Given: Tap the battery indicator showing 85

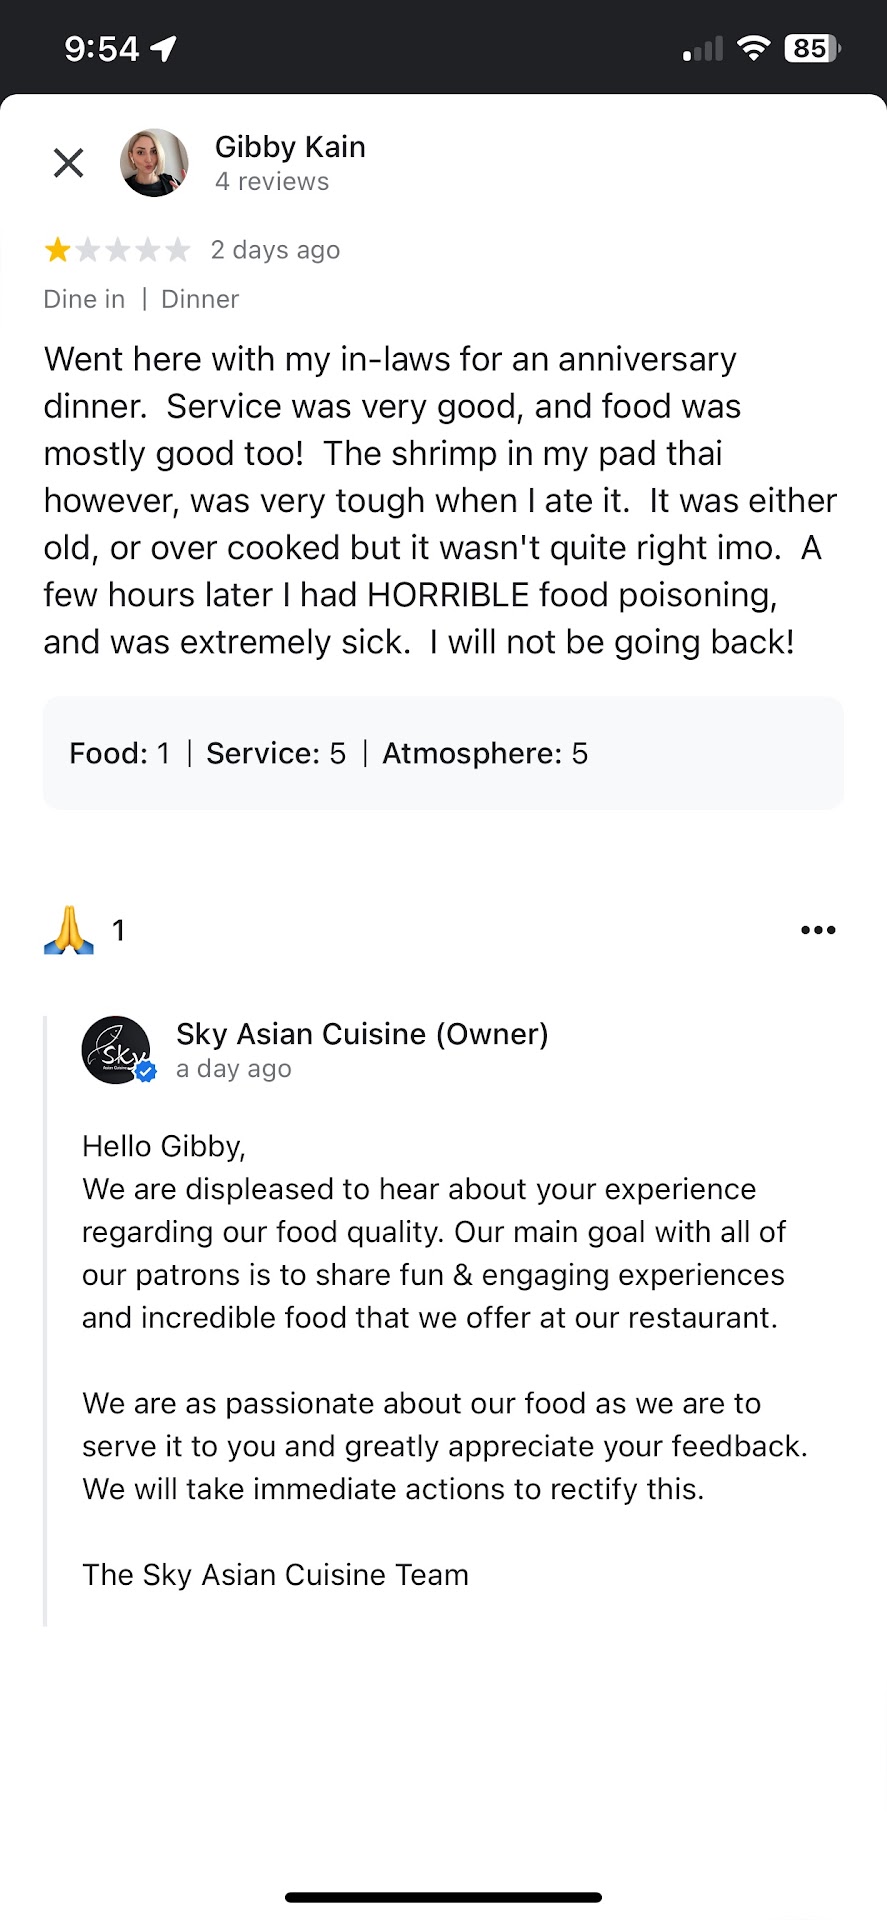Looking at the screenshot, I should 812,48.
